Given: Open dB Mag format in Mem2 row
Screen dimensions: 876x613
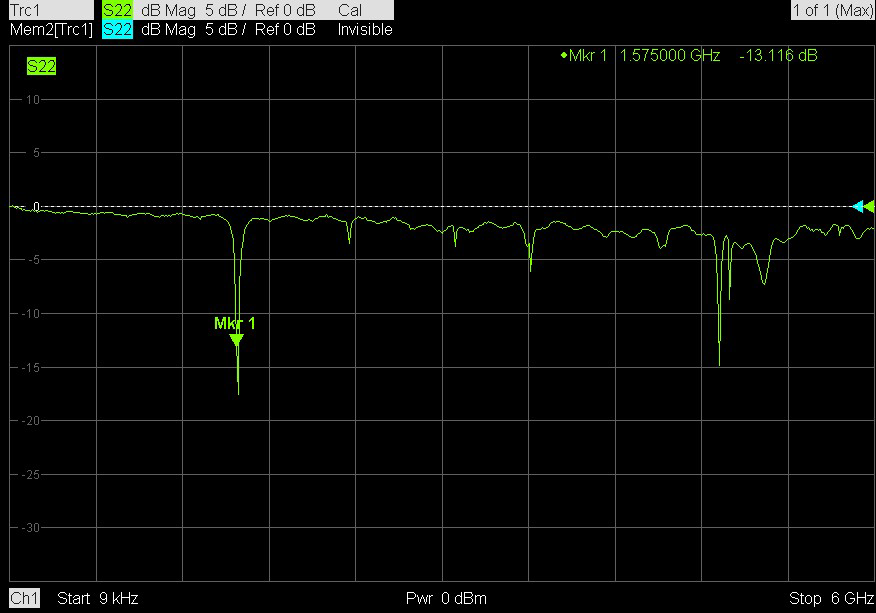Looking at the screenshot, I should (x=168, y=30).
